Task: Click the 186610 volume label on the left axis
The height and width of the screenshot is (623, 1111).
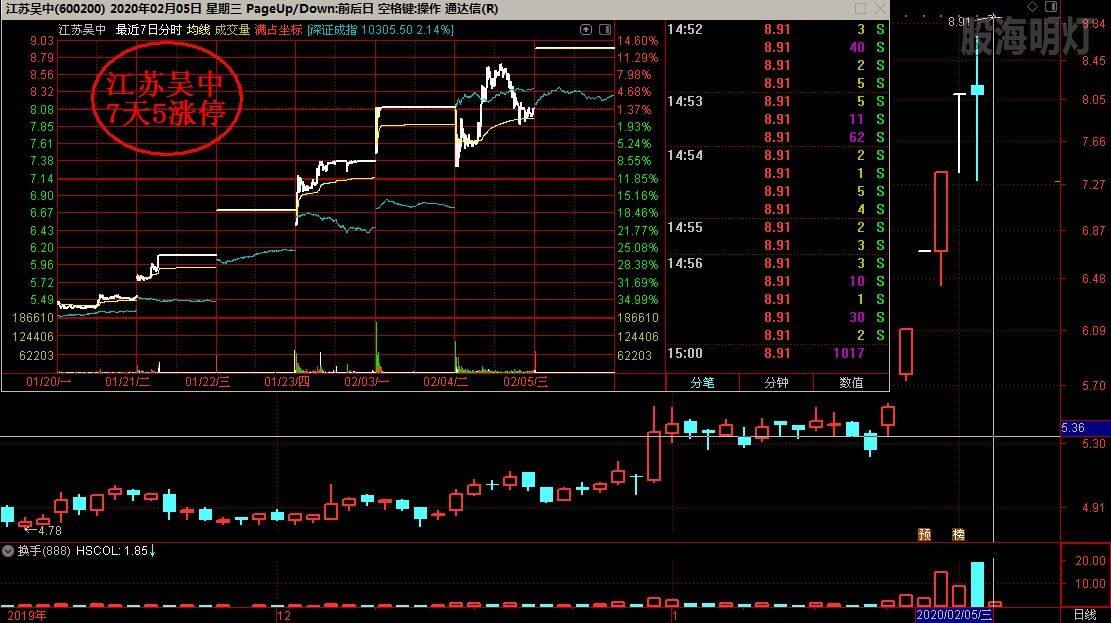Action: coord(33,318)
